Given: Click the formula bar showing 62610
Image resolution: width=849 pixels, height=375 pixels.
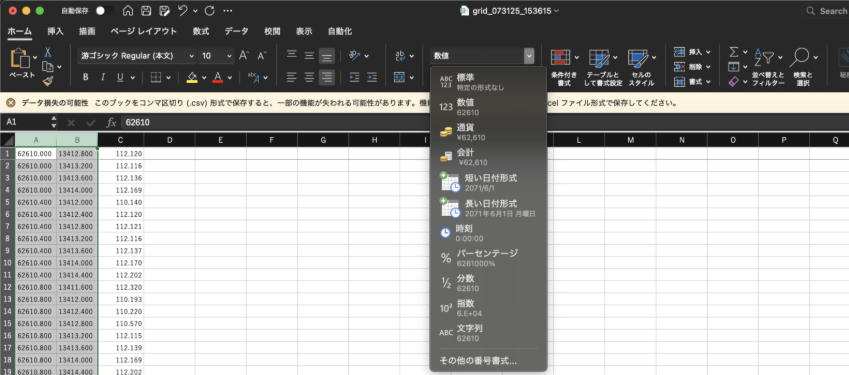Looking at the screenshot, I should coord(485,122).
